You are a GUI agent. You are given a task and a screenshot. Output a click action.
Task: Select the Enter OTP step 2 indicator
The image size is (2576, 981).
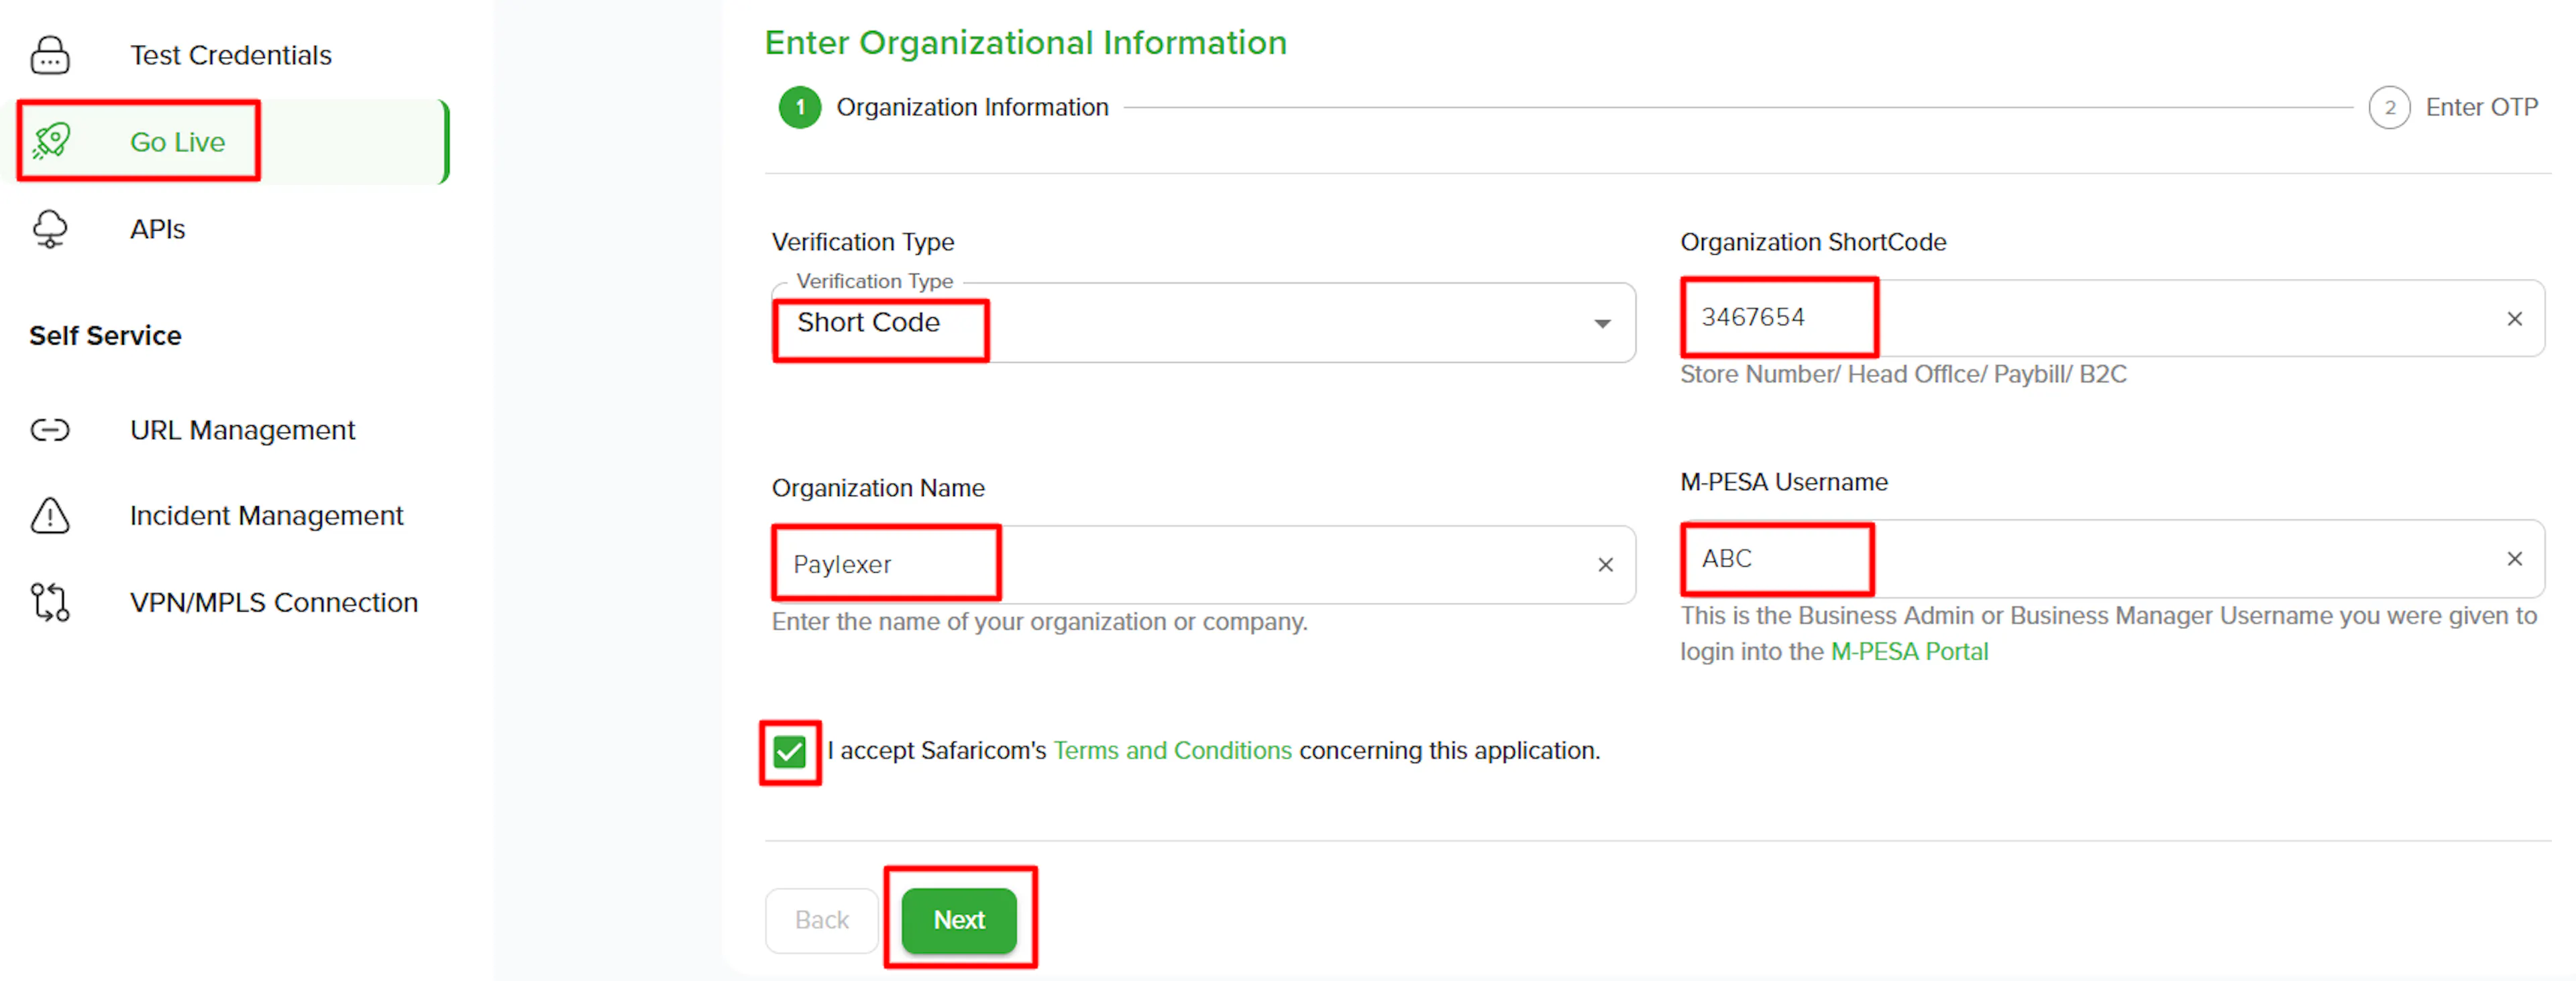click(x=2389, y=108)
